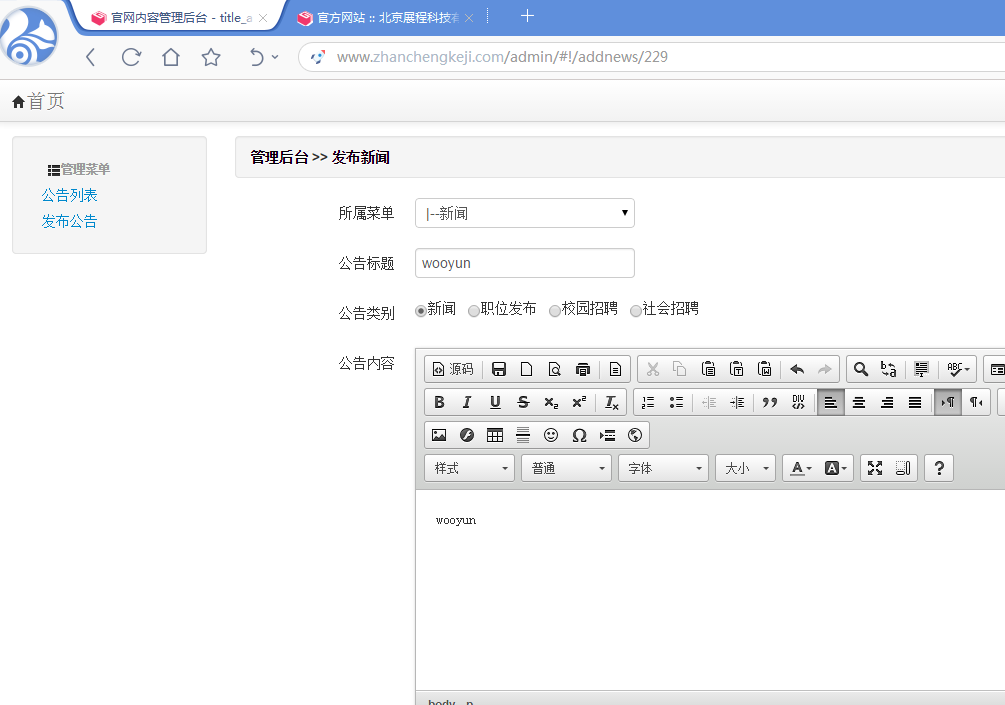This screenshot has width=1005, height=705.
Task: Click the Special Character omega icon
Action: coord(579,436)
